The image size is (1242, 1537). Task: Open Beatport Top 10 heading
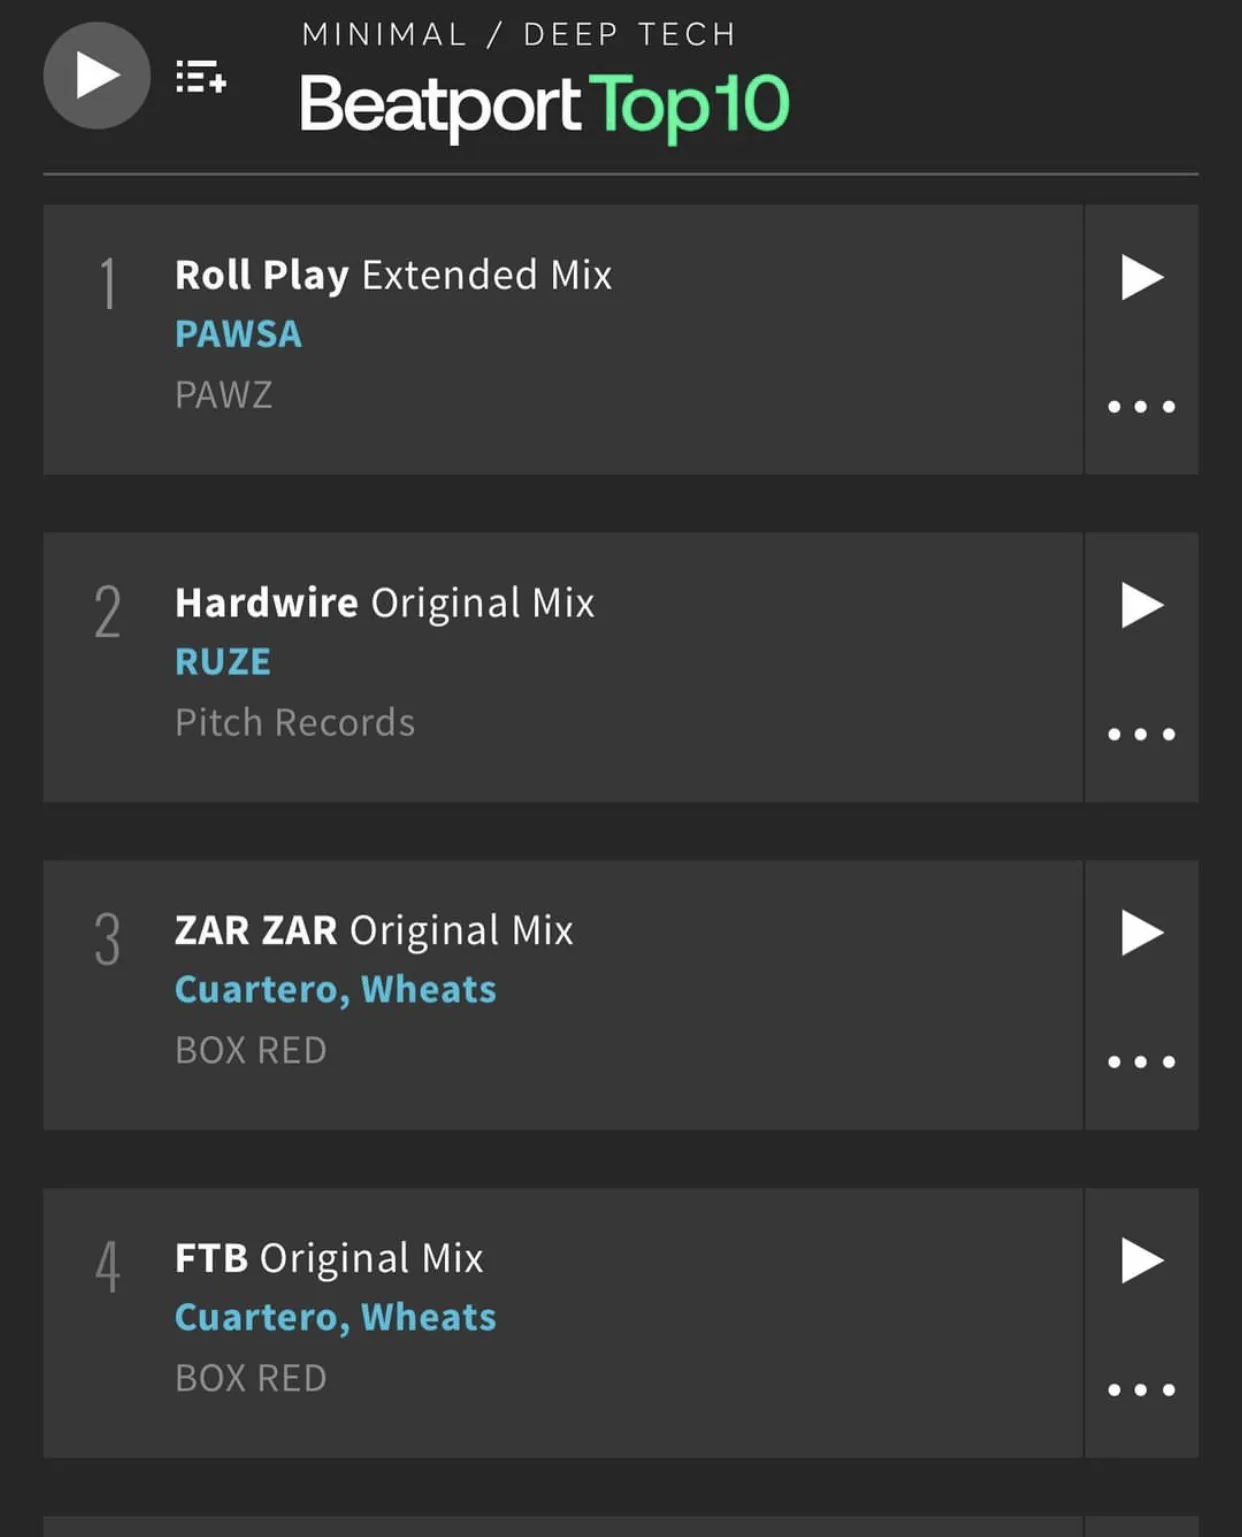544,106
